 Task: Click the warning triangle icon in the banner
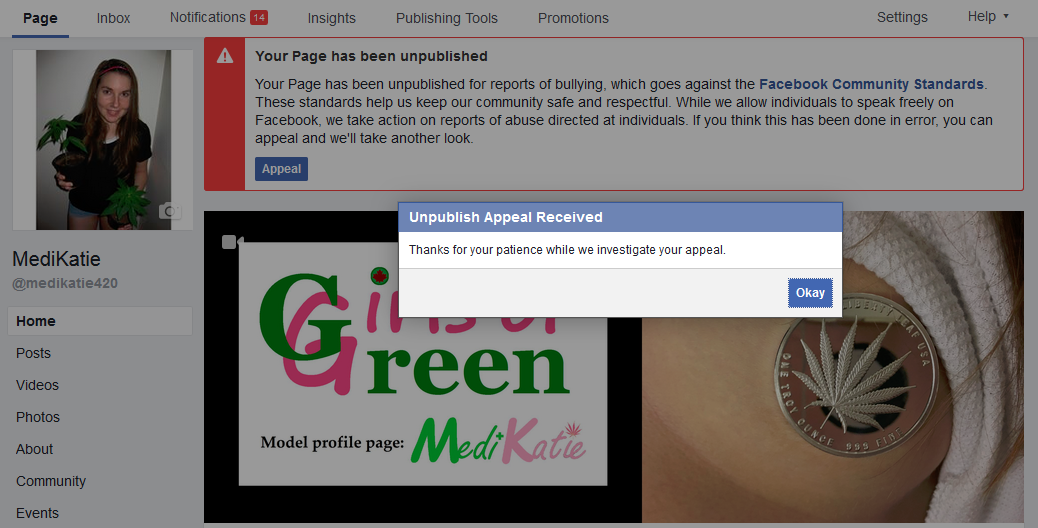coord(225,56)
